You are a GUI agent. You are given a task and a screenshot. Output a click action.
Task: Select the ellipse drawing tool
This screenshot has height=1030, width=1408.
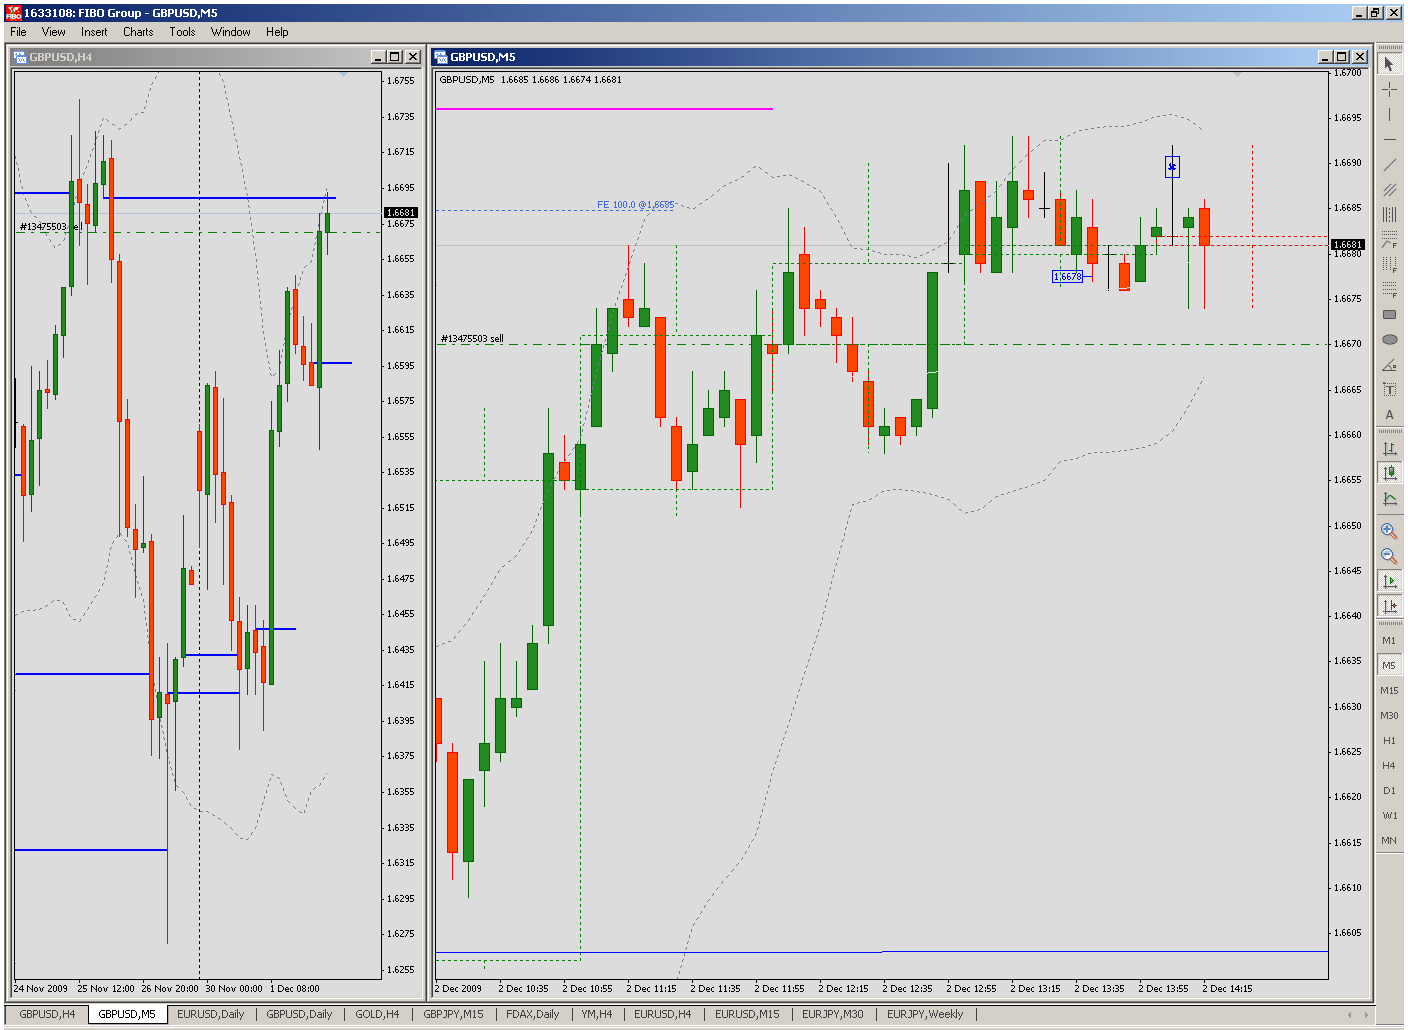click(1390, 340)
